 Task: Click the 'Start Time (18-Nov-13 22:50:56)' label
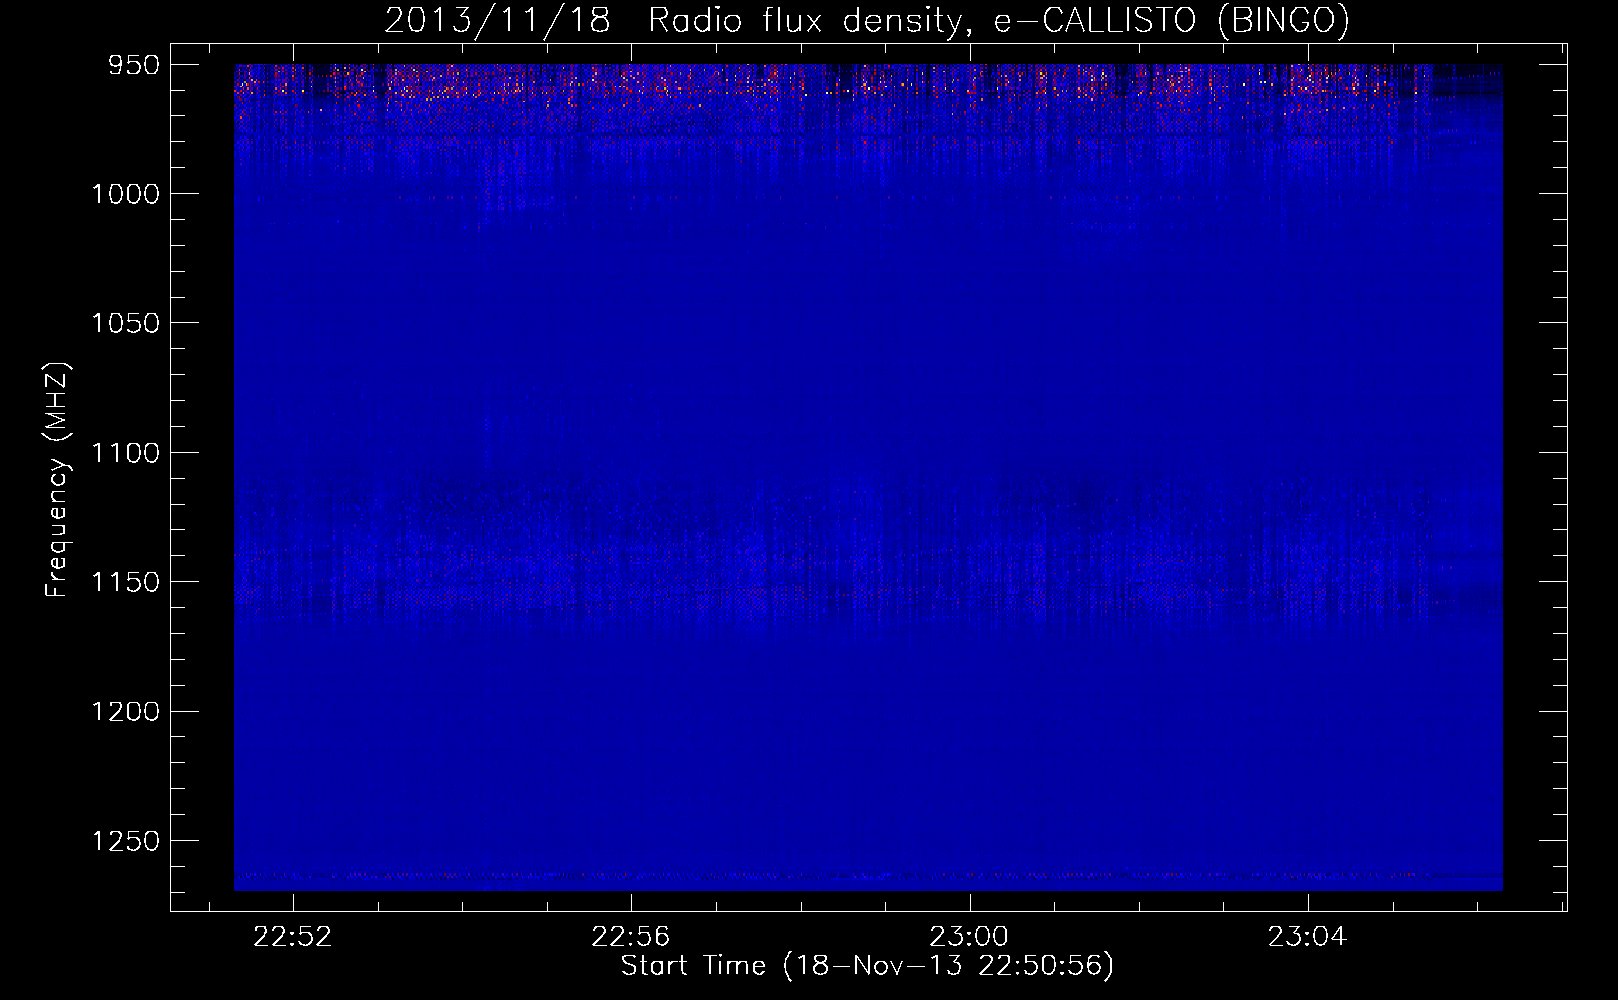point(867,966)
